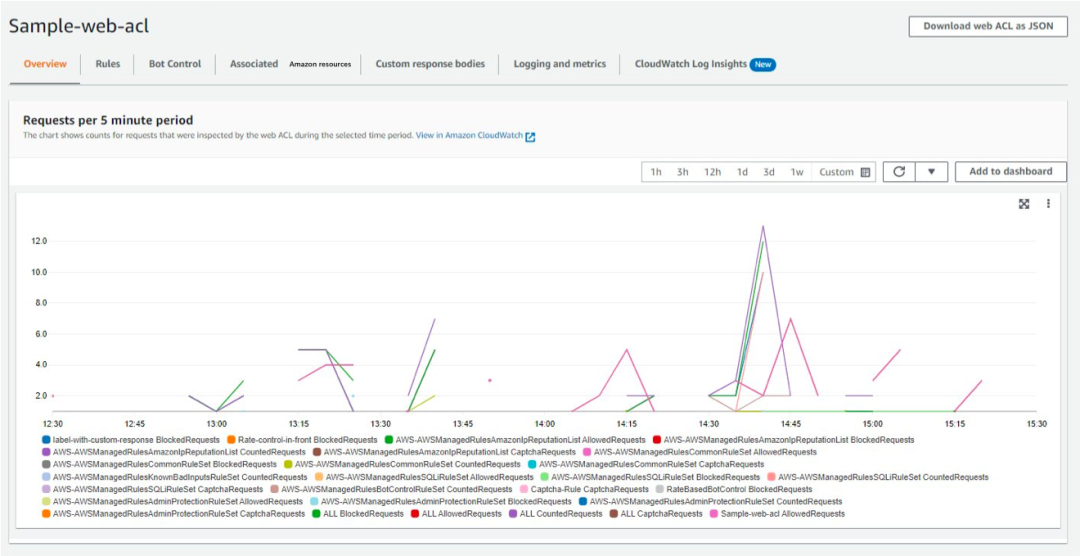
Task: Open the chart's three-dot actions menu
Action: coord(1048,204)
